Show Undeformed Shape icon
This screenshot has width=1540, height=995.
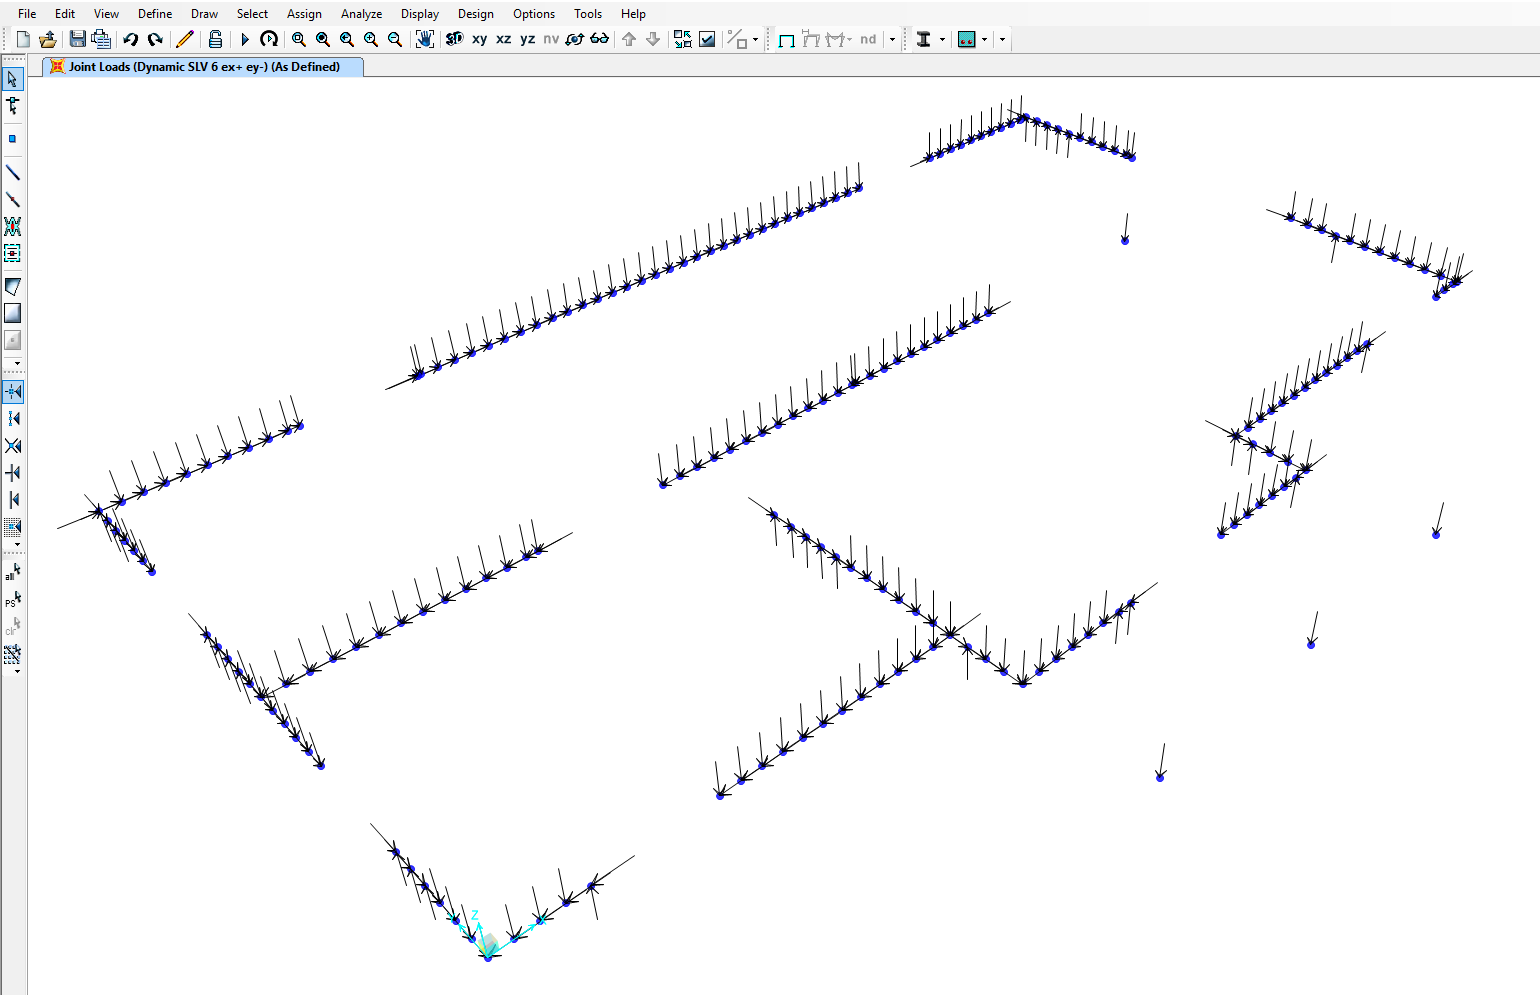pos(786,39)
